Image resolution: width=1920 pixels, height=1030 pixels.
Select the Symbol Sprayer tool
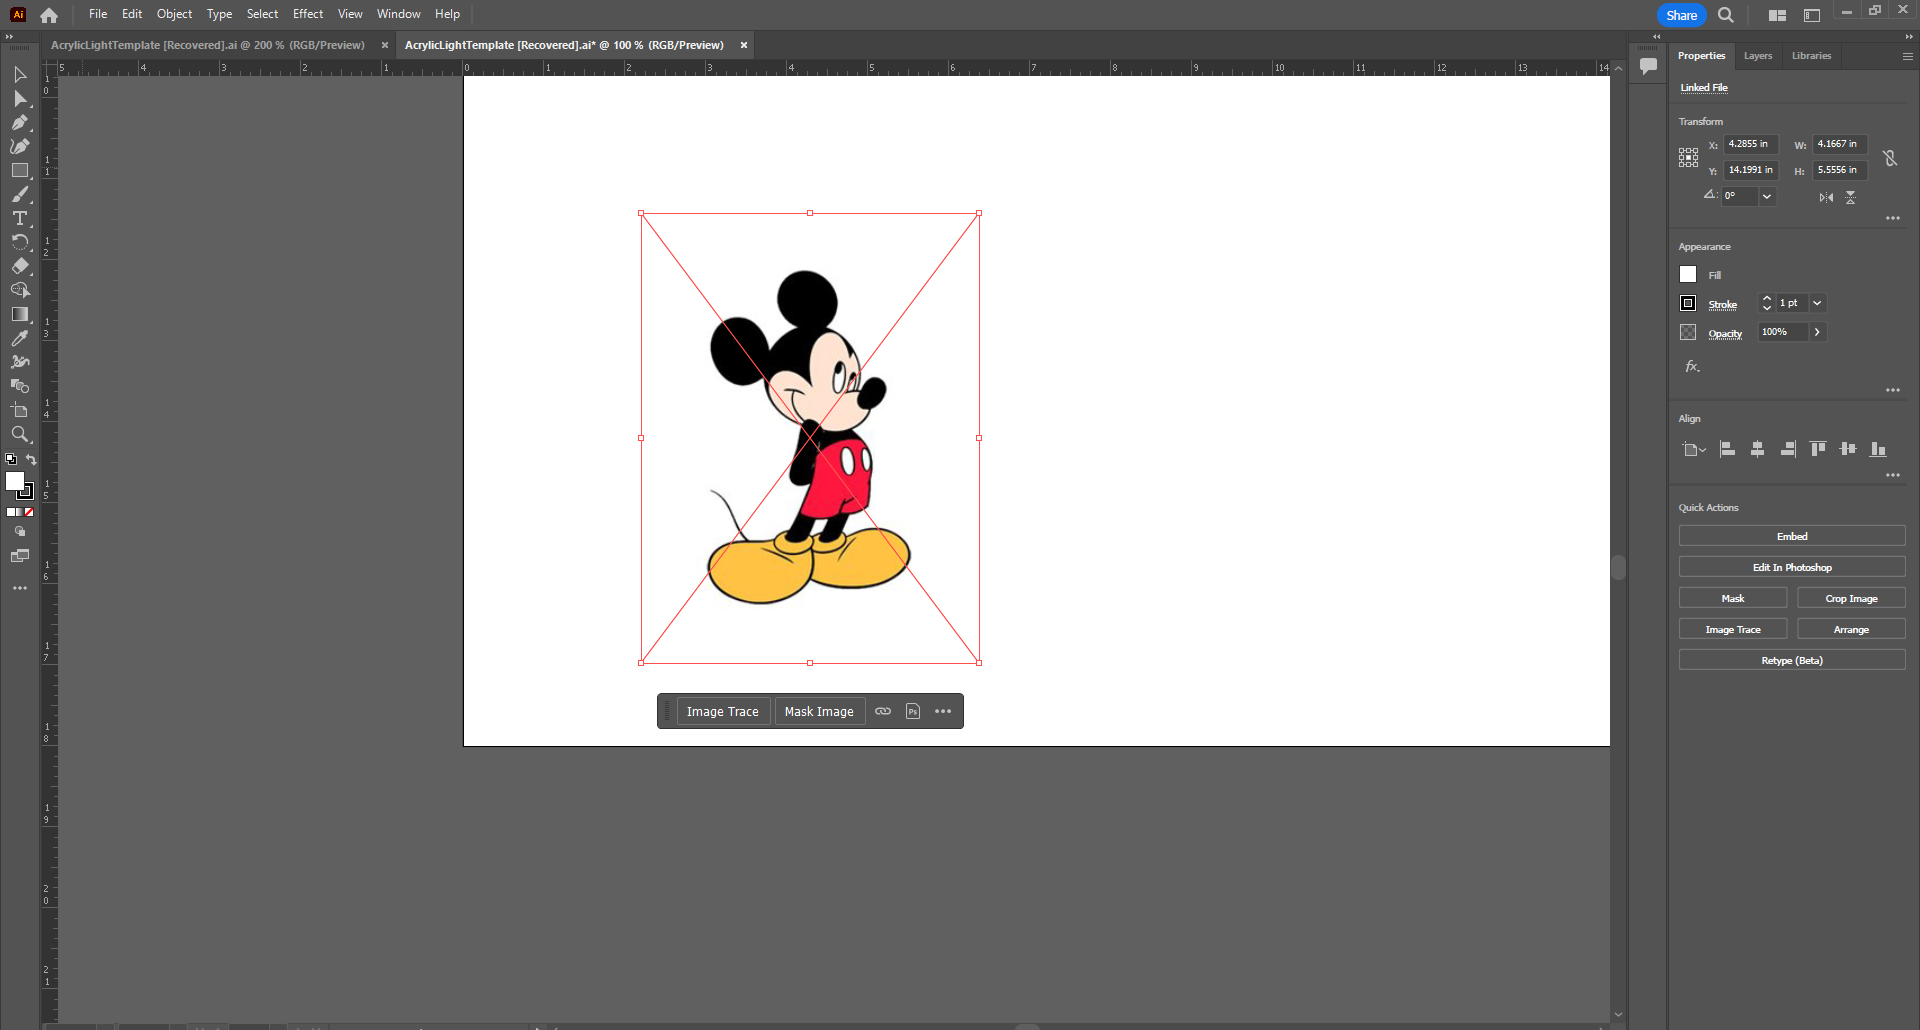point(20,362)
